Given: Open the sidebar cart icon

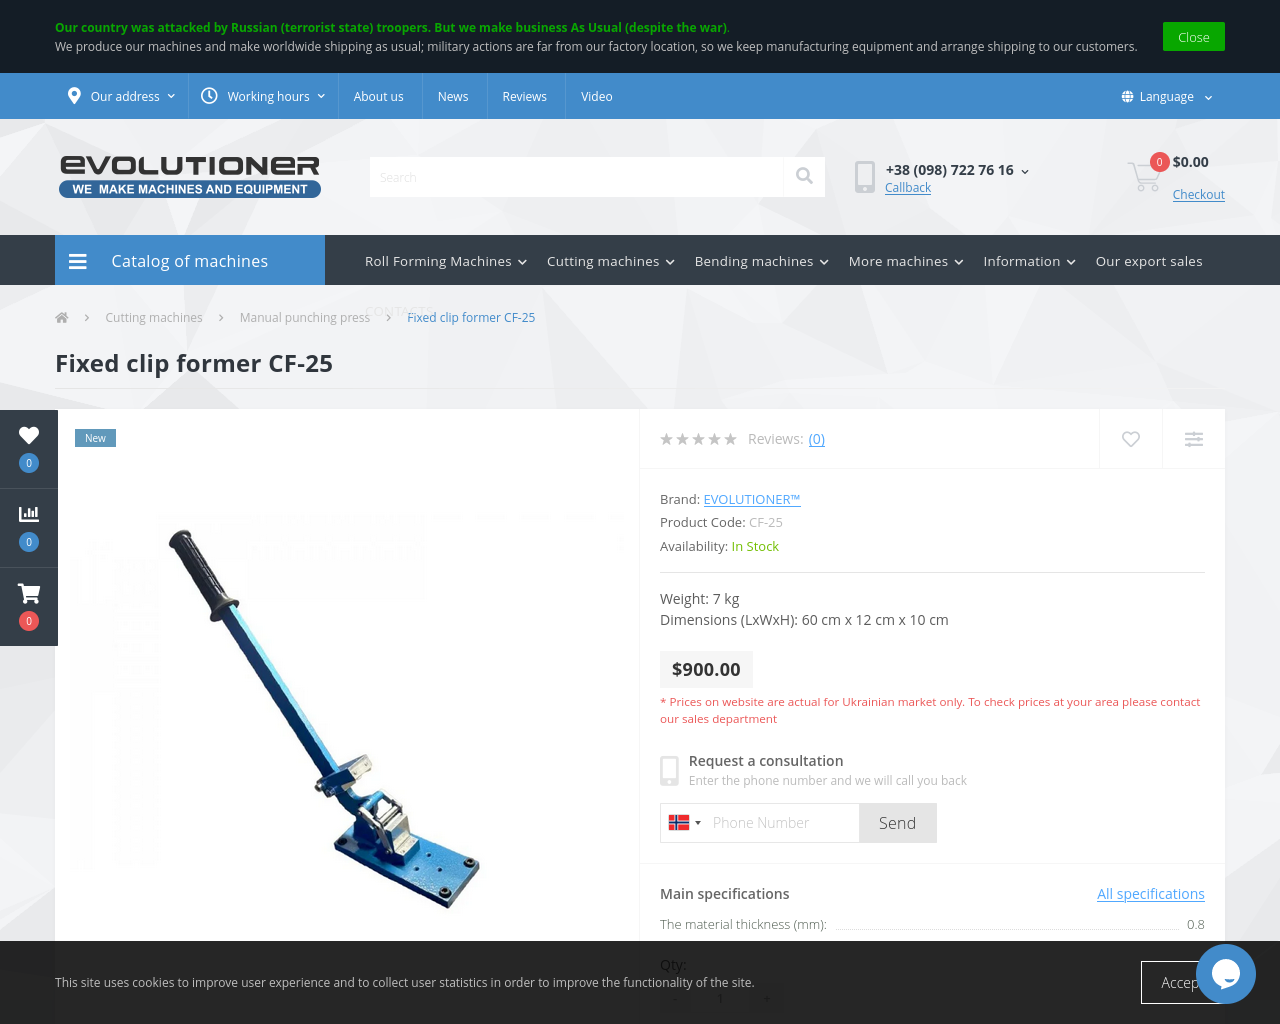Looking at the screenshot, I should [29, 594].
